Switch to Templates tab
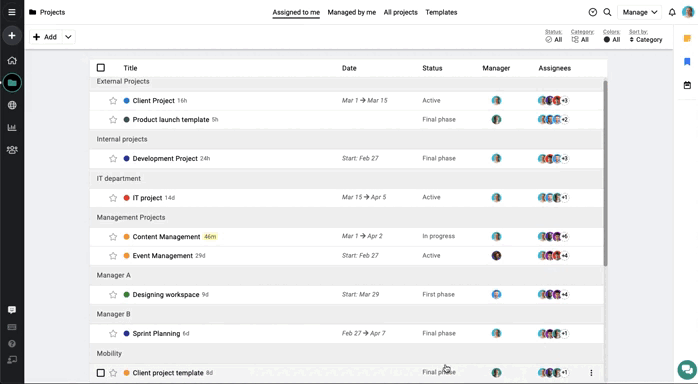 tap(441, 12)
